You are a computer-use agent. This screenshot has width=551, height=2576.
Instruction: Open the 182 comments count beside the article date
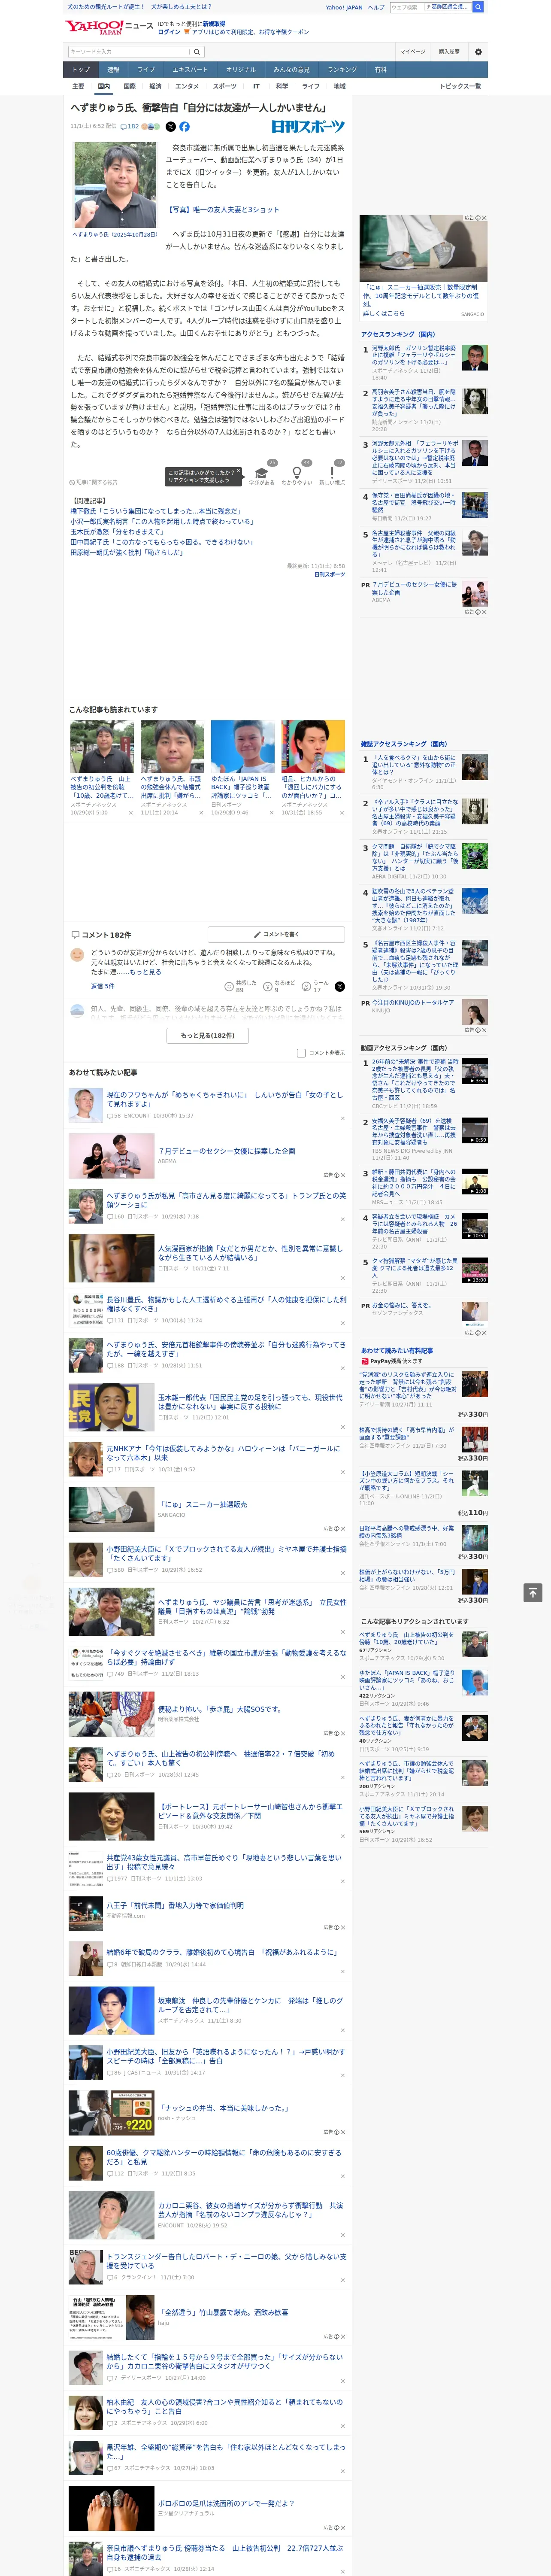point(130,127)
